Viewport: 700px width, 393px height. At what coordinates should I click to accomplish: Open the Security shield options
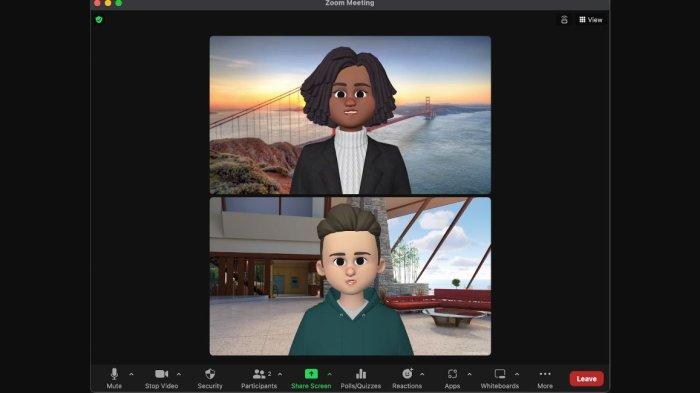[210, 378]
